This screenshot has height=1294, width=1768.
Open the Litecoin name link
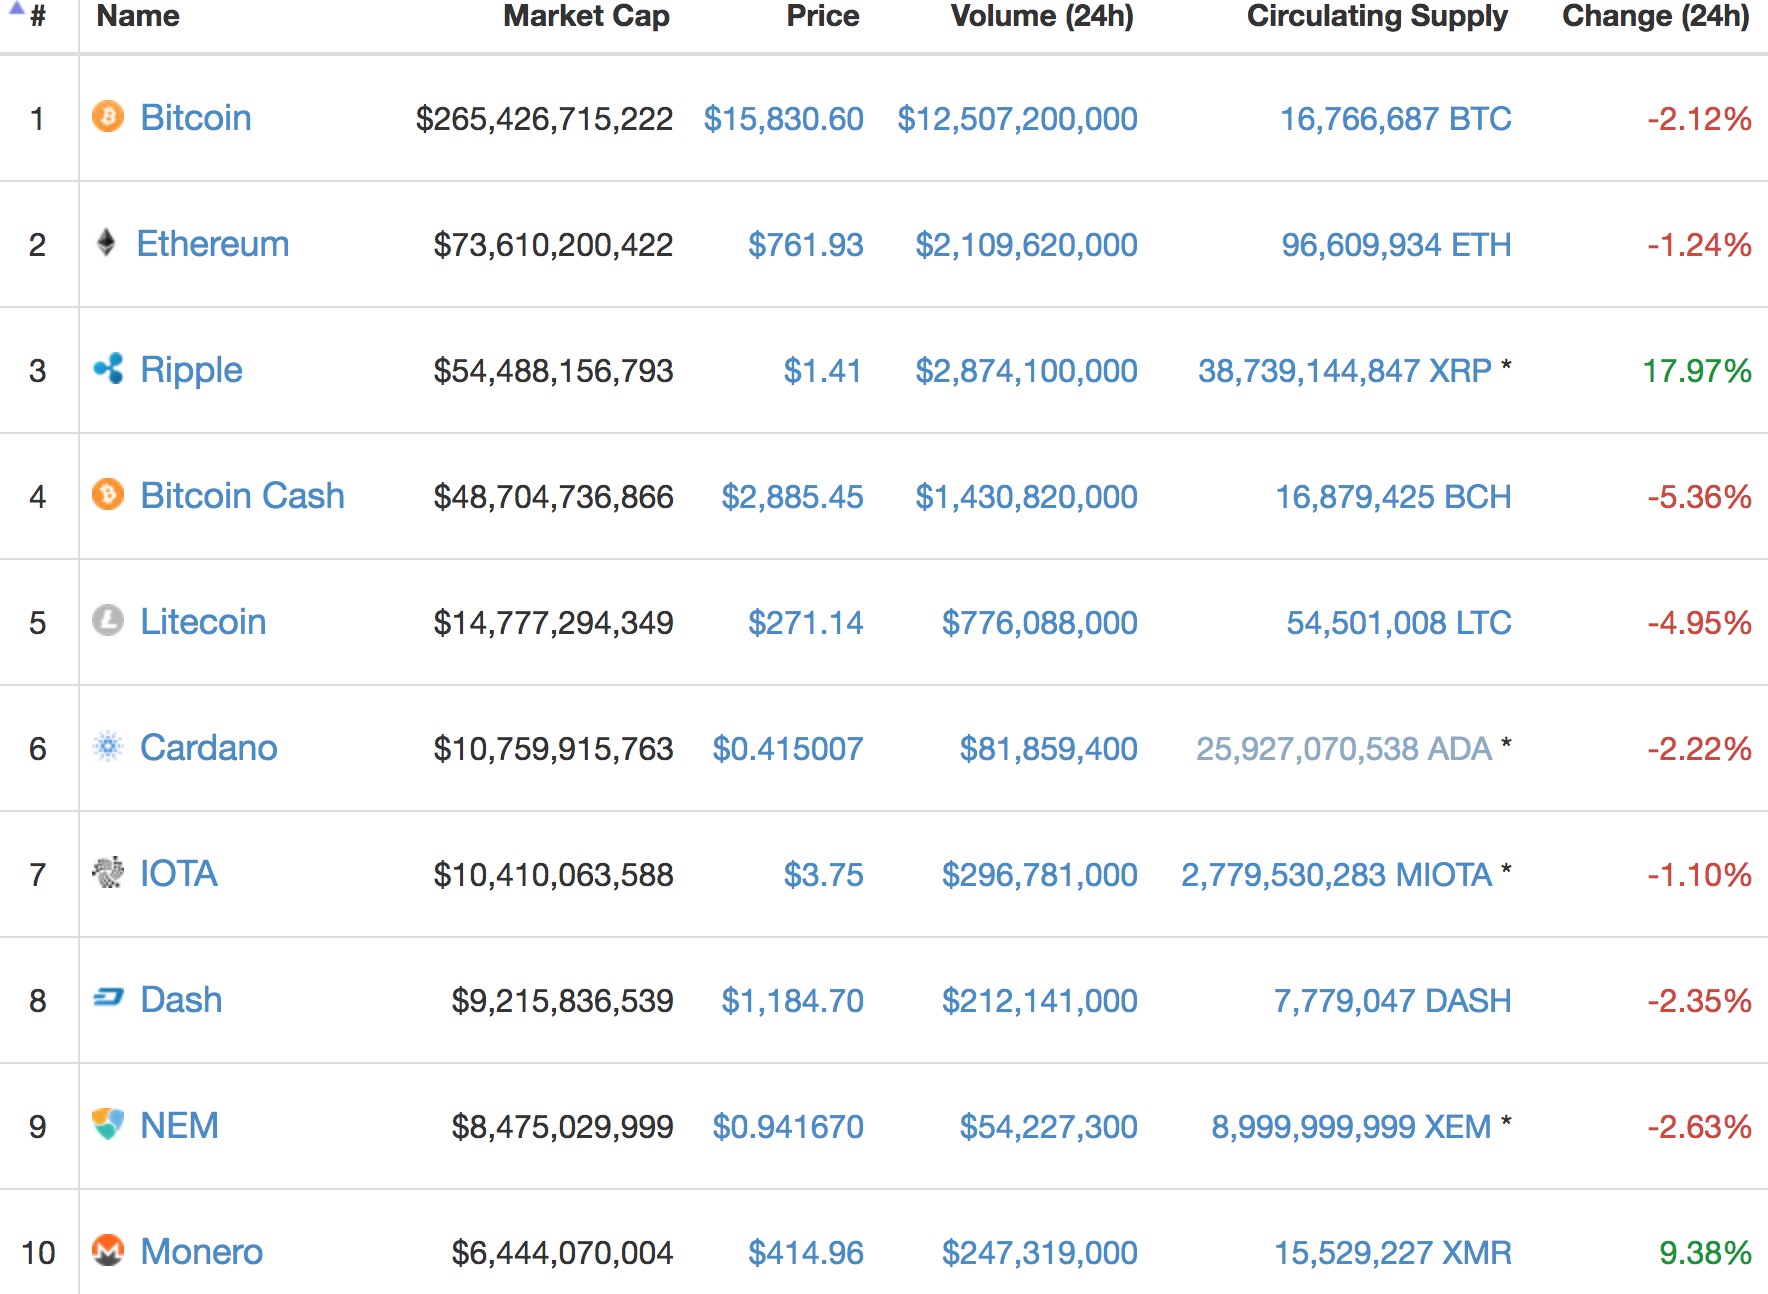tap(203, 622)
